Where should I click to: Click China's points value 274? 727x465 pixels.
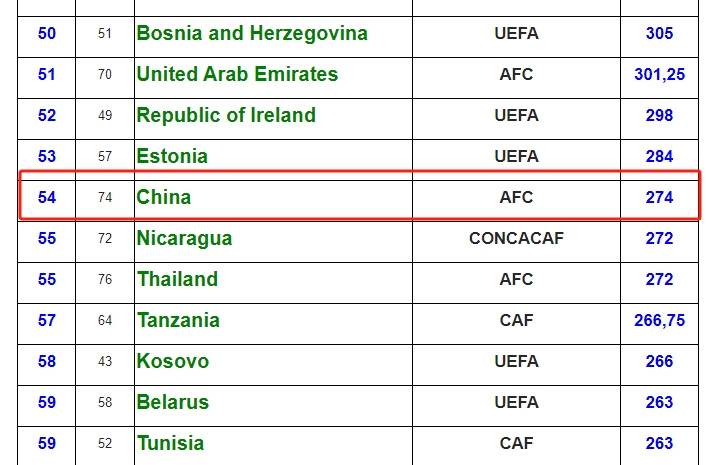(659, 198)
